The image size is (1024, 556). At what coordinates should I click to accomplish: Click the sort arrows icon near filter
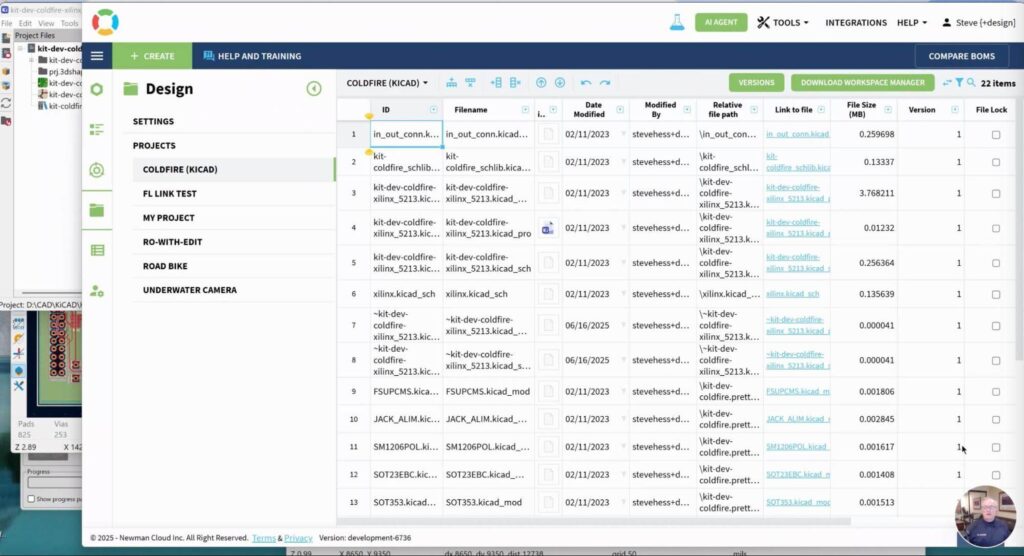click(947, 83)
